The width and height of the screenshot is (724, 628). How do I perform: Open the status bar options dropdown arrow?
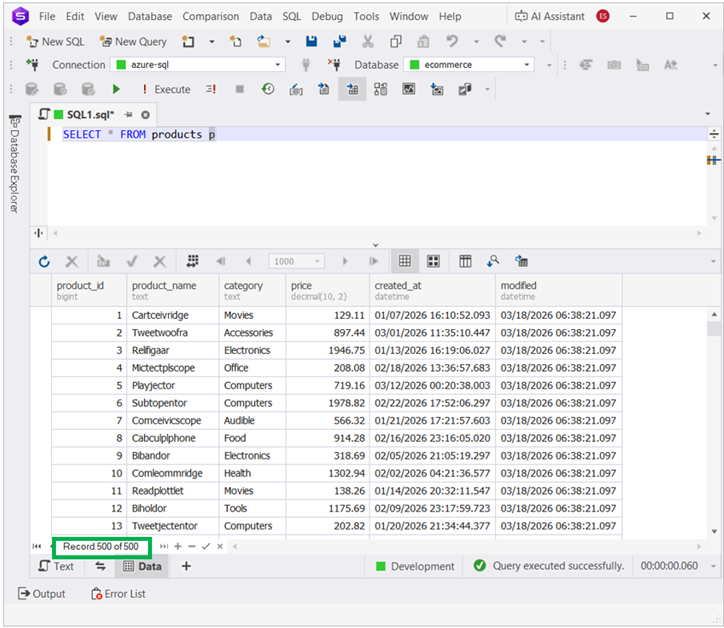click(x=713, y=566)
